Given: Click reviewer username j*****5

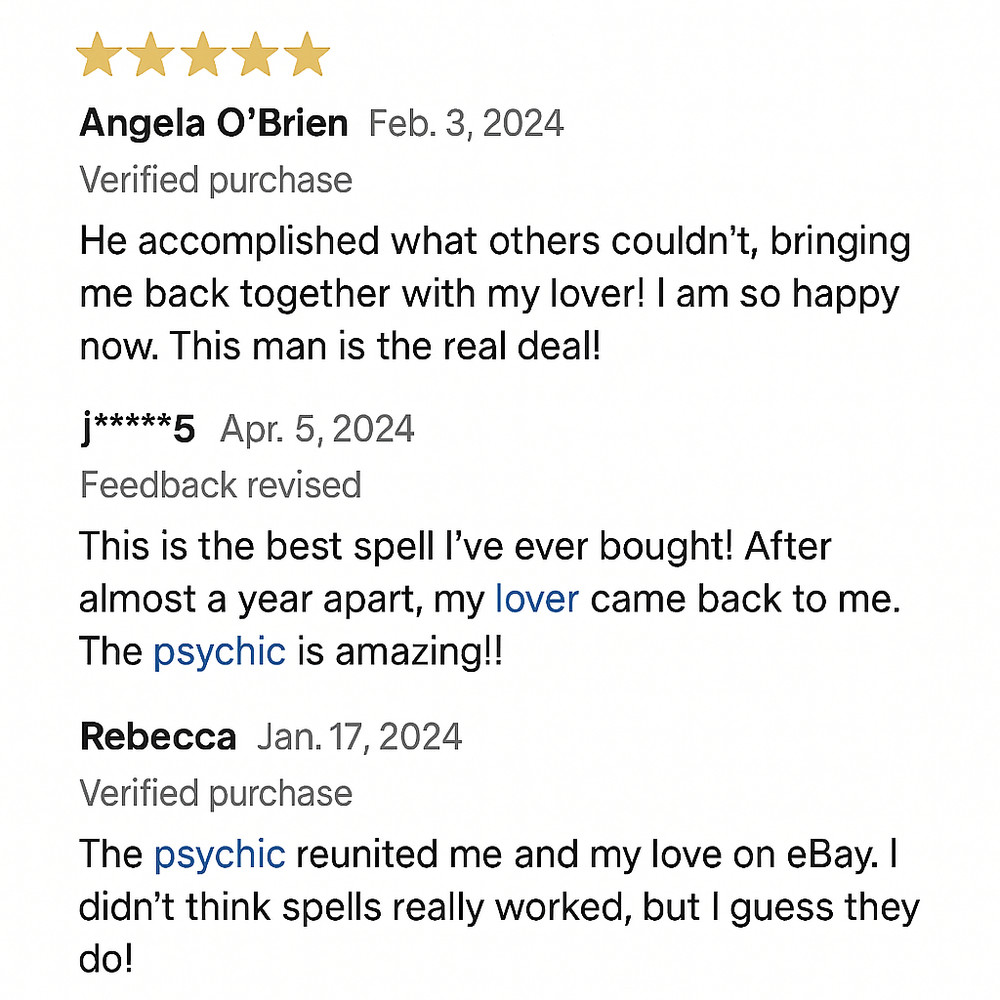Looking at the screenshot, I should [137, 429].
